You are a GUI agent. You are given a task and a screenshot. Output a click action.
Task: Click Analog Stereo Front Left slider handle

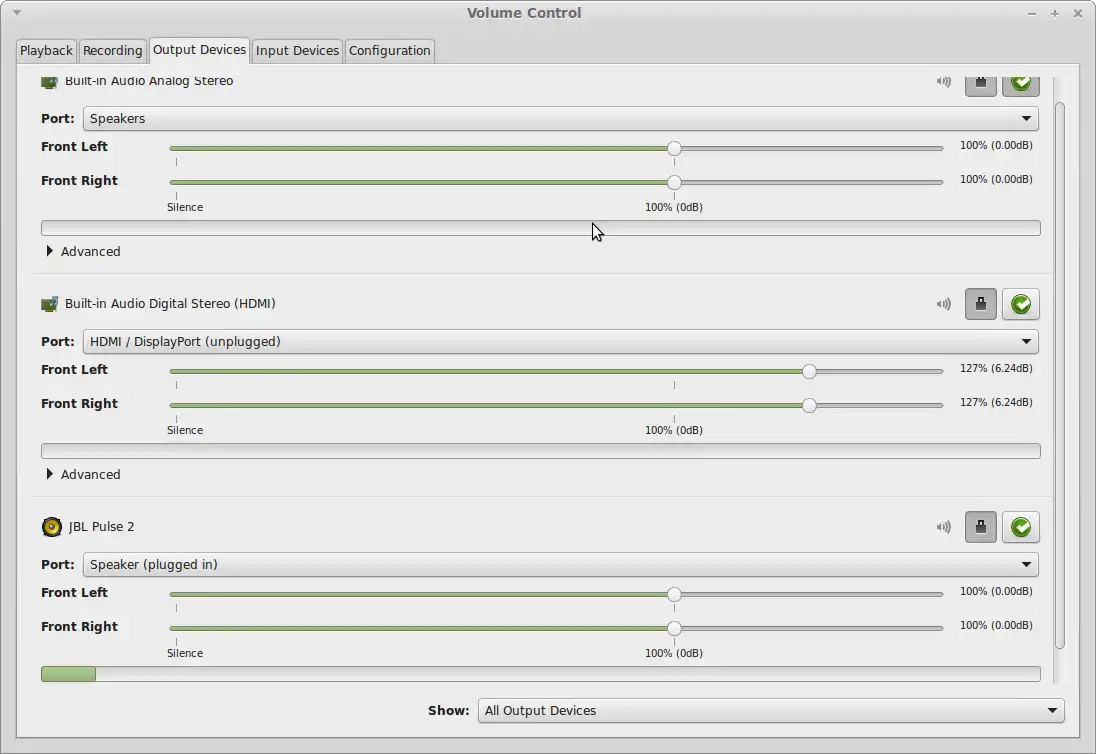pos(674,148)
